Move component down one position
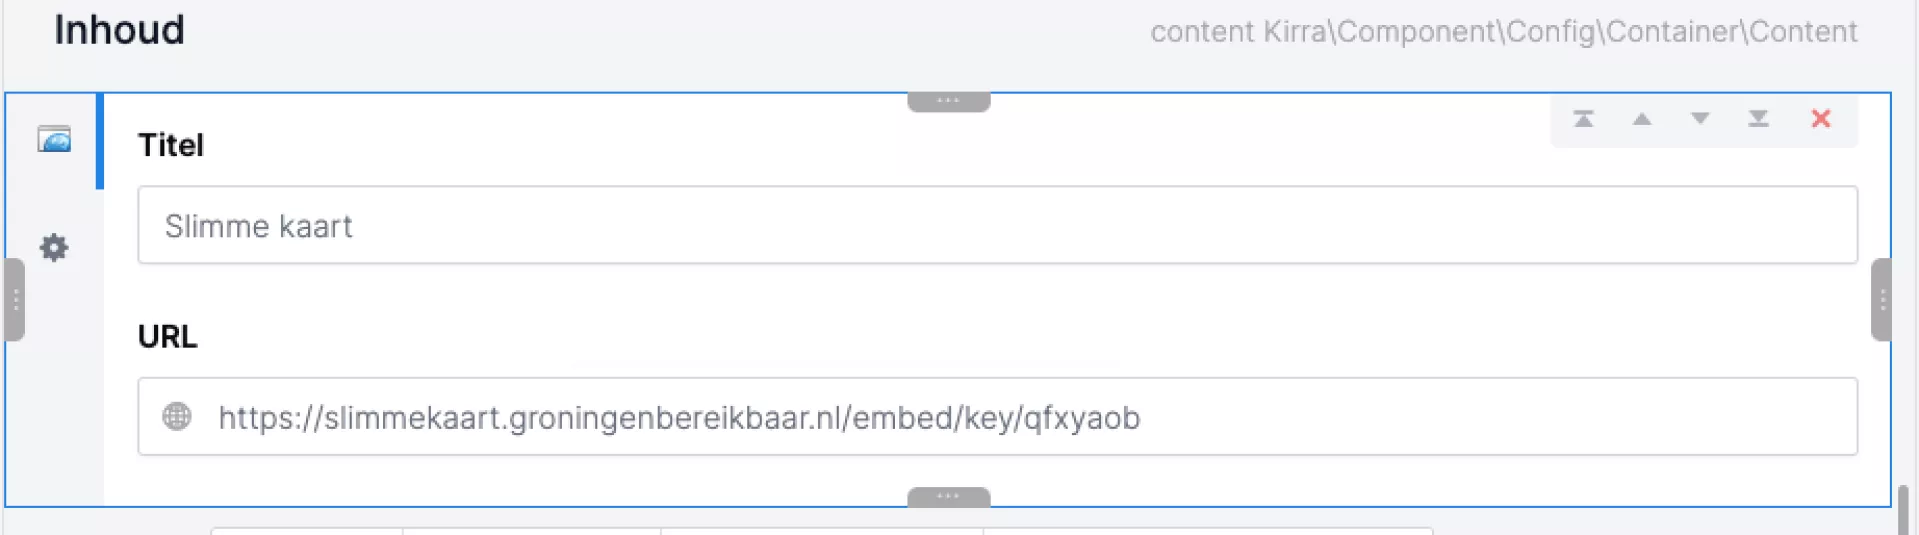This screenshot has width=1919, height=535. pos(1700,119)
